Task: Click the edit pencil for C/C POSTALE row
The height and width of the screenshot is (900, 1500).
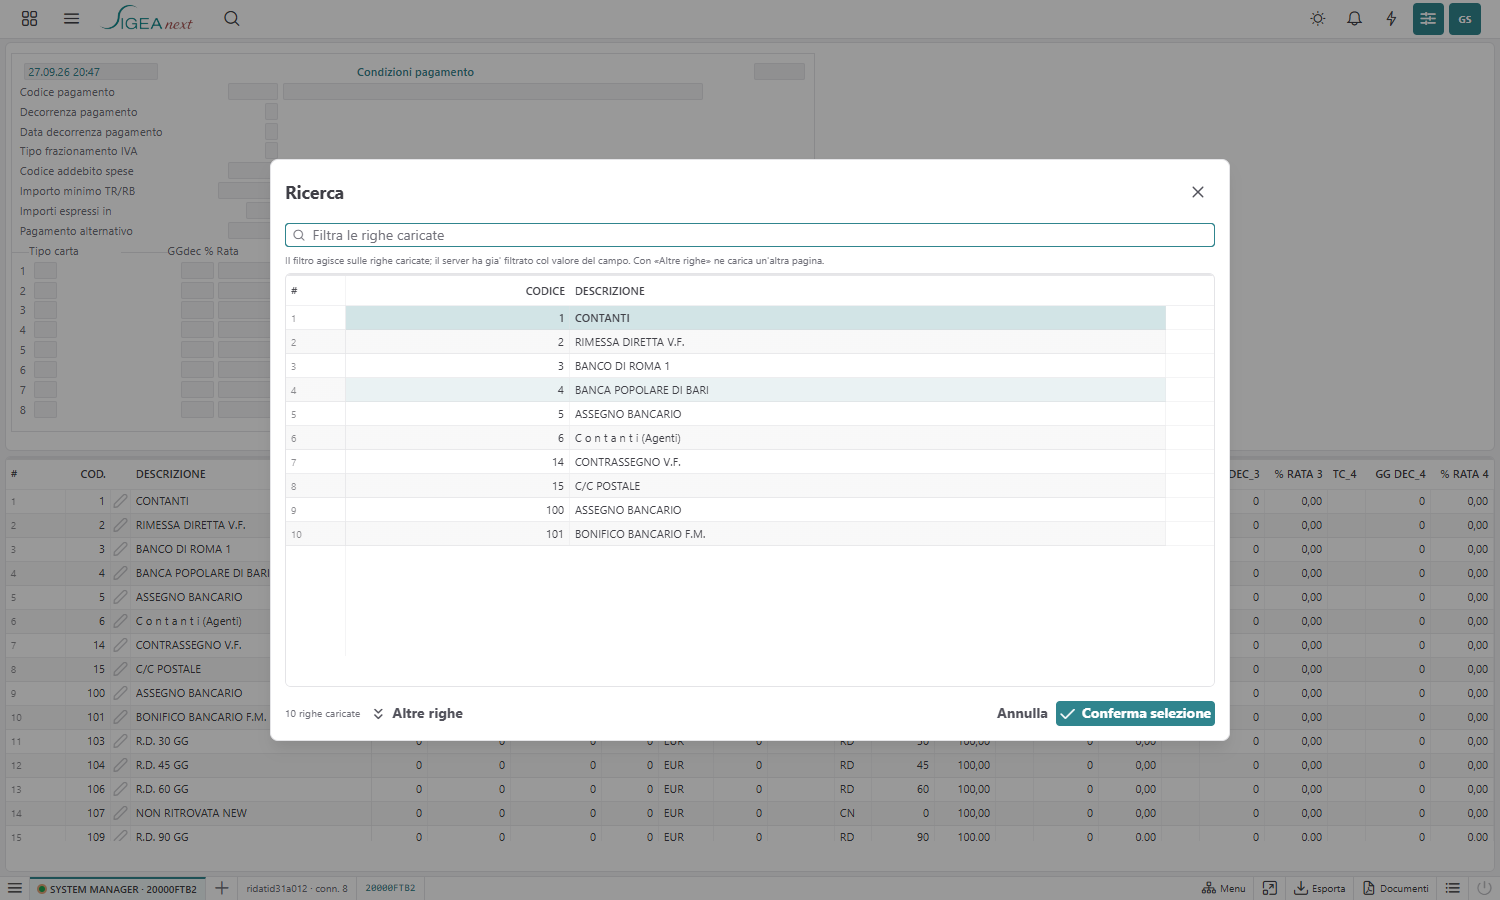Action: point(120,669)
